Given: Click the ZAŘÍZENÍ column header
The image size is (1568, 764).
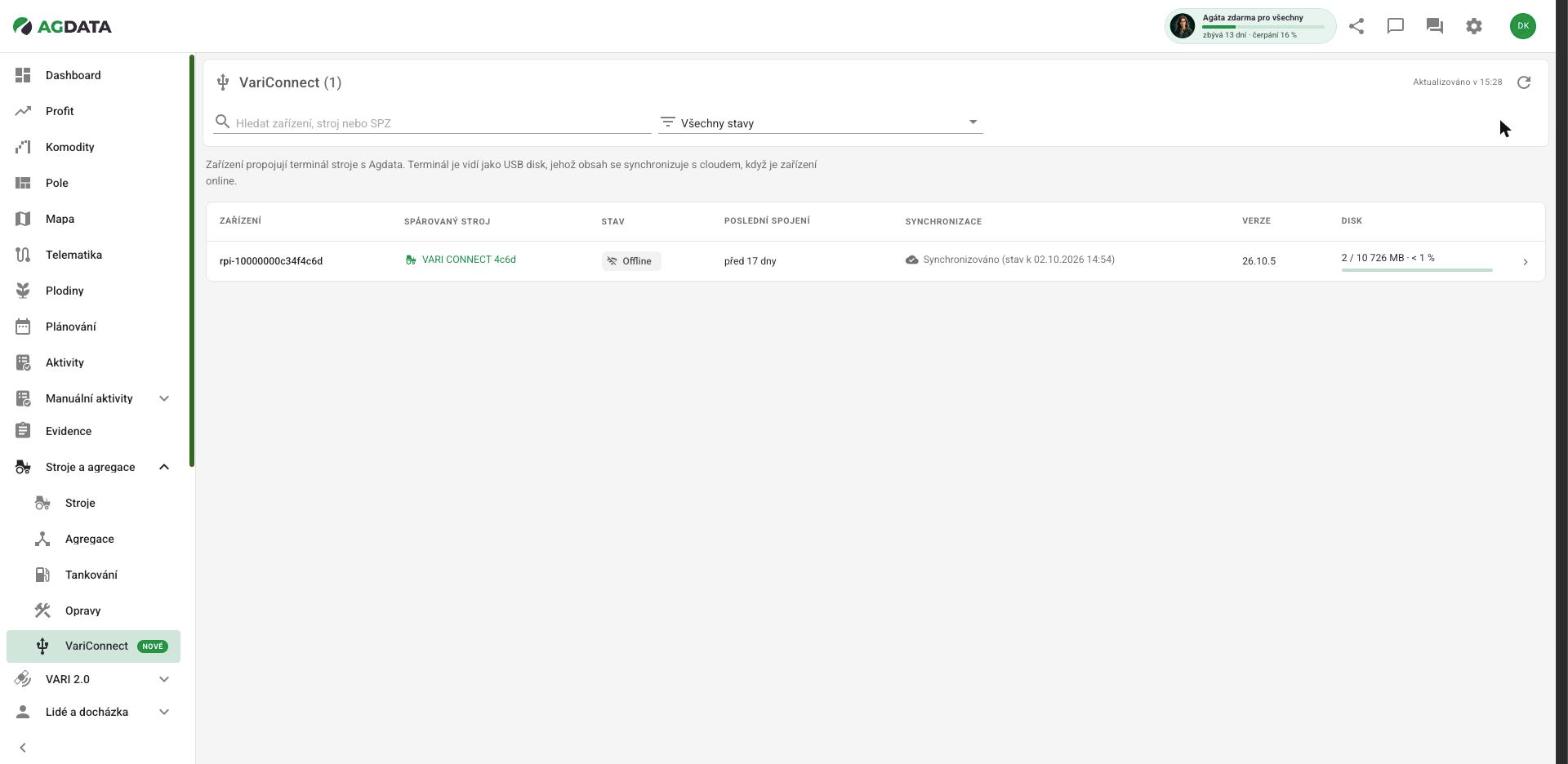Looking at the screenshot, I should click(x=240, y=221).
